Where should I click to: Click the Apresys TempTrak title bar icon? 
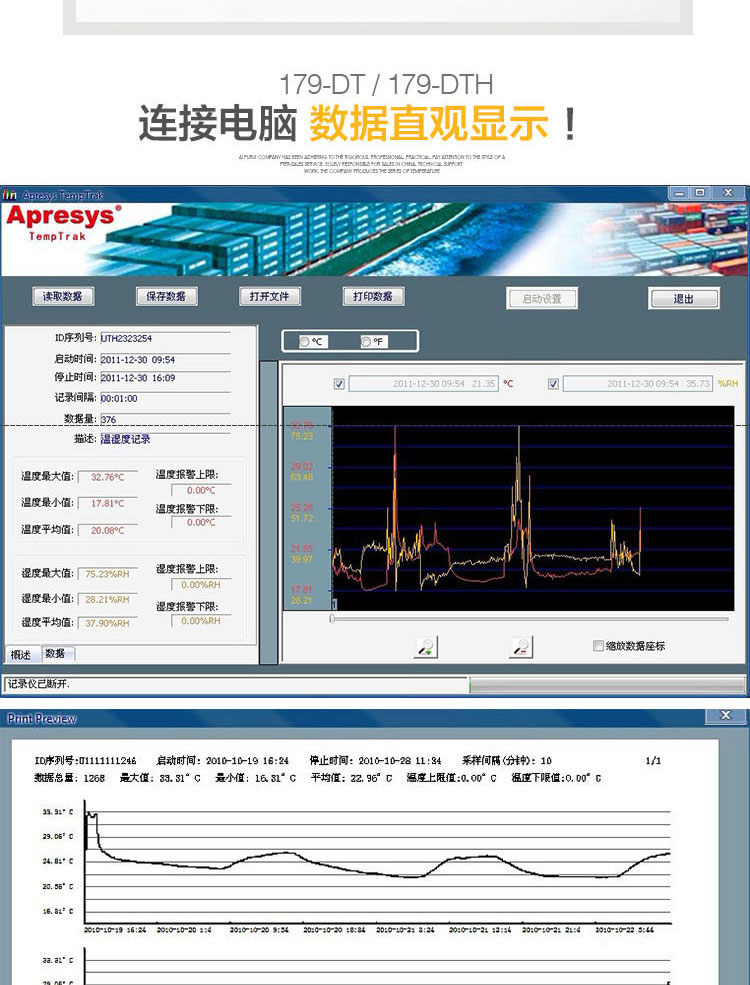point(10,195)
